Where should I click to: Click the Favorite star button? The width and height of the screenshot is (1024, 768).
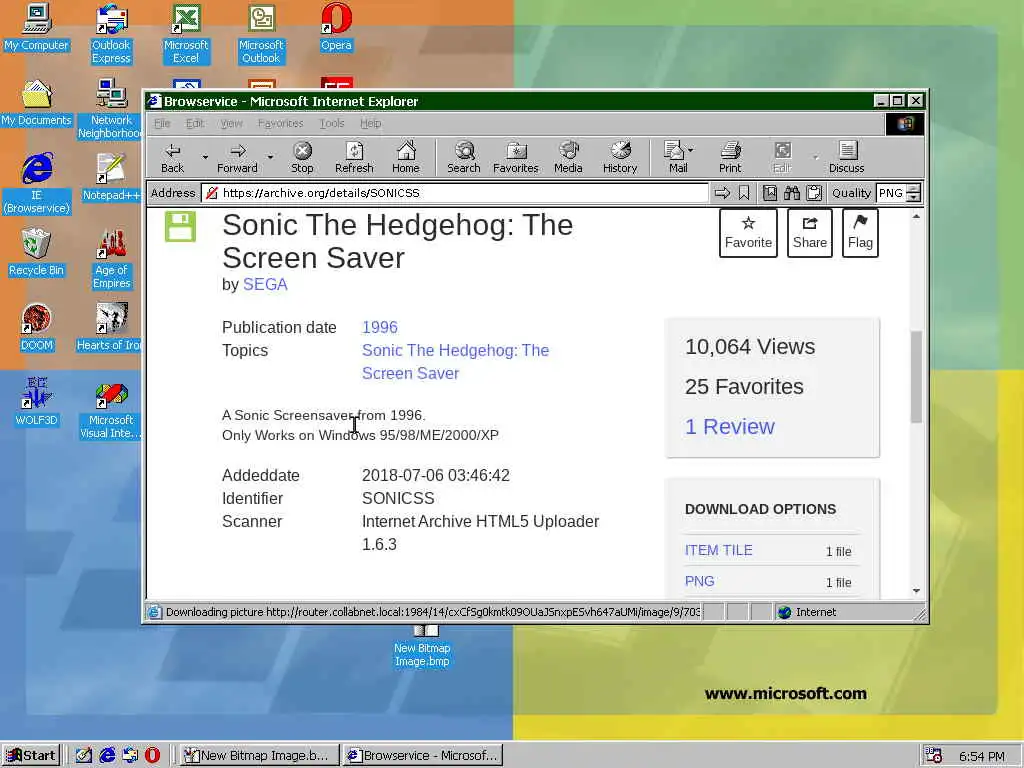click(748, 233)
